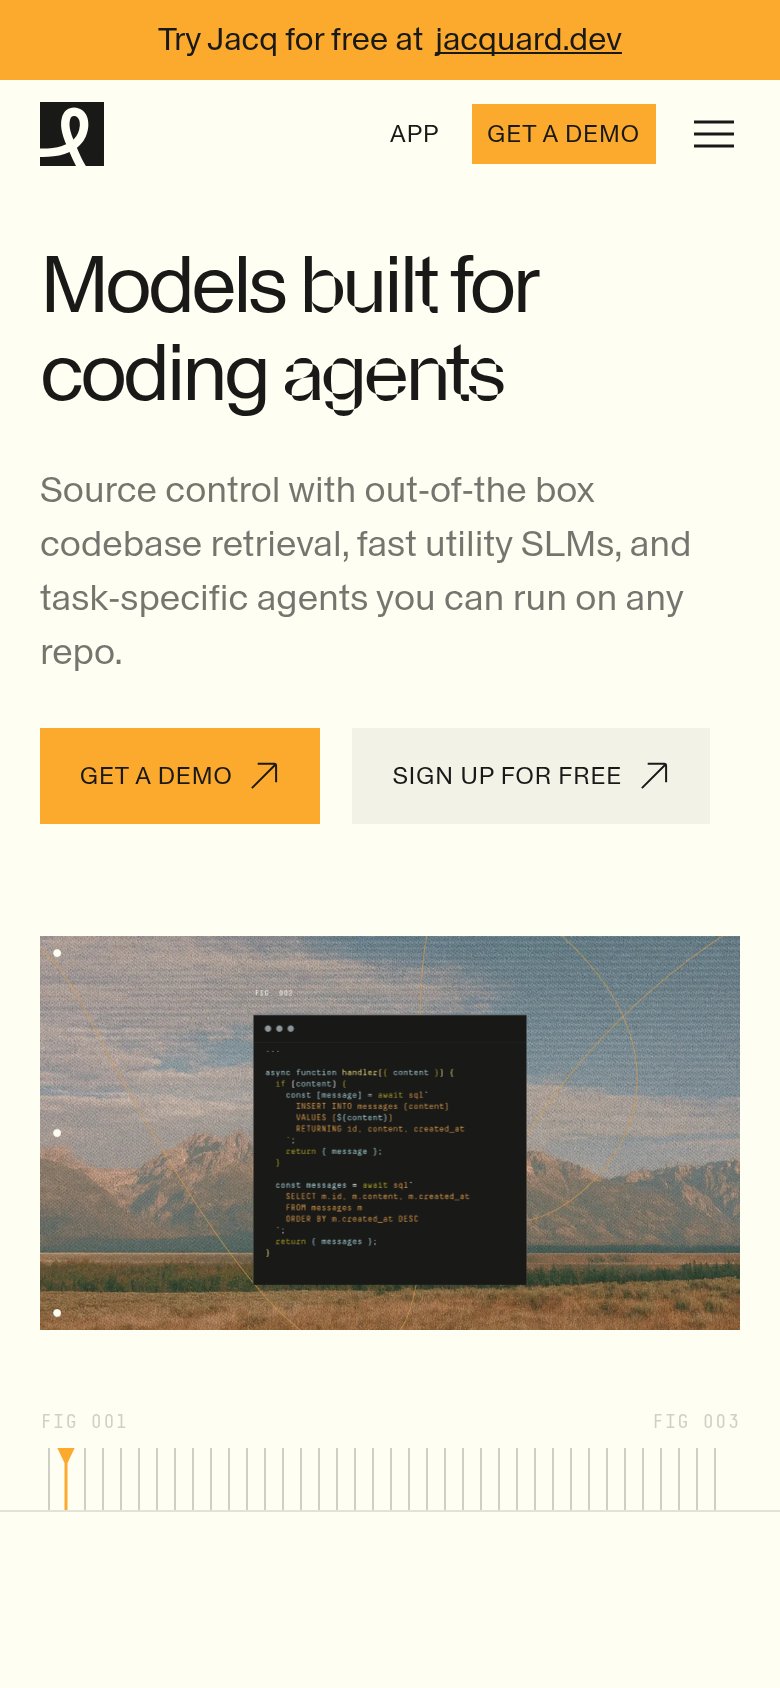Click the Jacquard logo icon
780x1688 pixels.
[x=72, y=134]
